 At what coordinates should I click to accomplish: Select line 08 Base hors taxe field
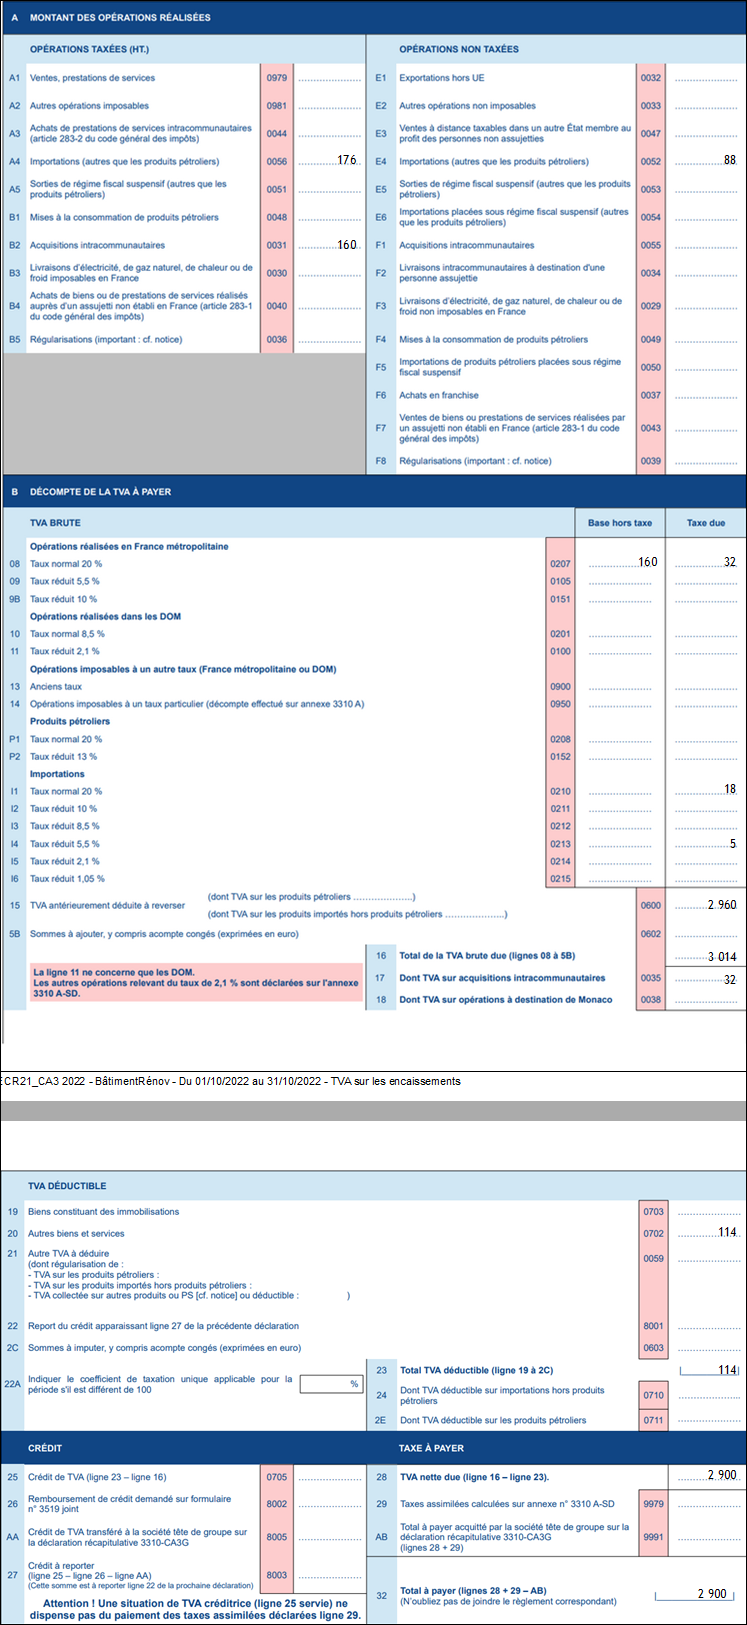coord(620,563)
